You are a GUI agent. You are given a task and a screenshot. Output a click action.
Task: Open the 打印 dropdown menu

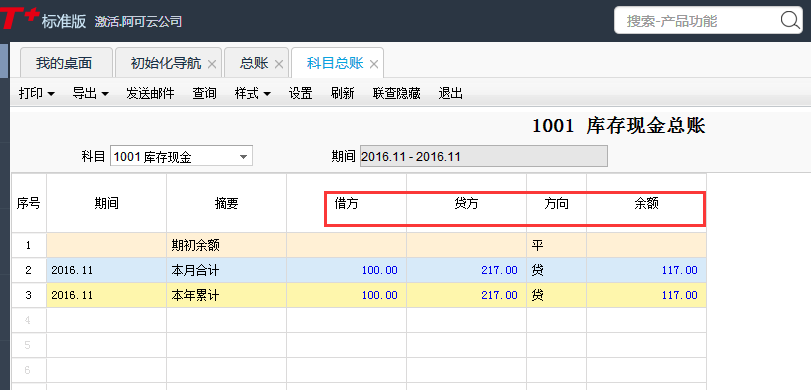click(x=37, y=94)
